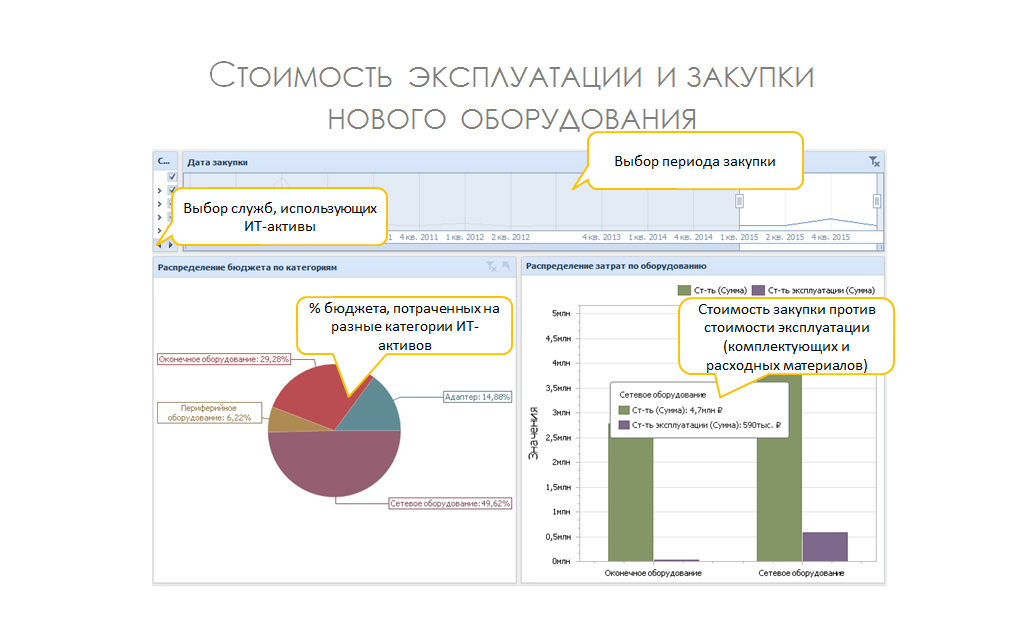This screenshot has height=626, width=1024.
Task: Click the 2 кв. 2012 timeline label
Action: (511, 238)
